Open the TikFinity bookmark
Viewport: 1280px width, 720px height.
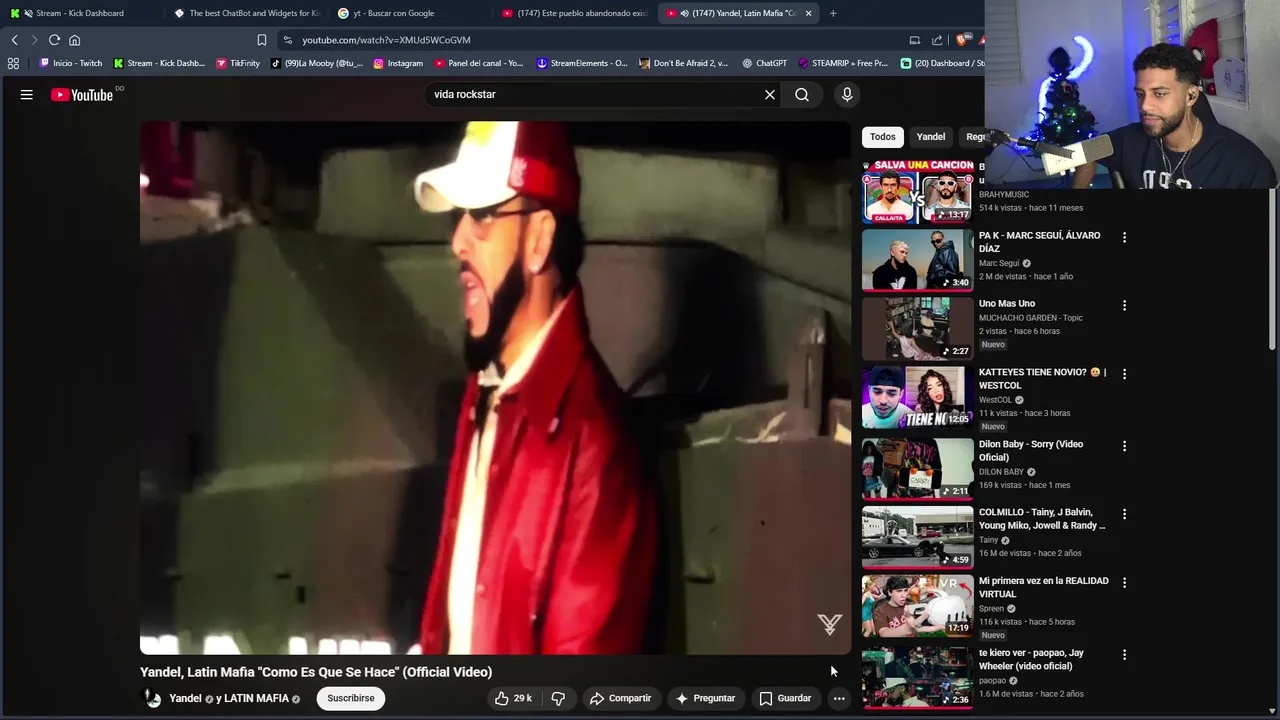coord(238,63)
